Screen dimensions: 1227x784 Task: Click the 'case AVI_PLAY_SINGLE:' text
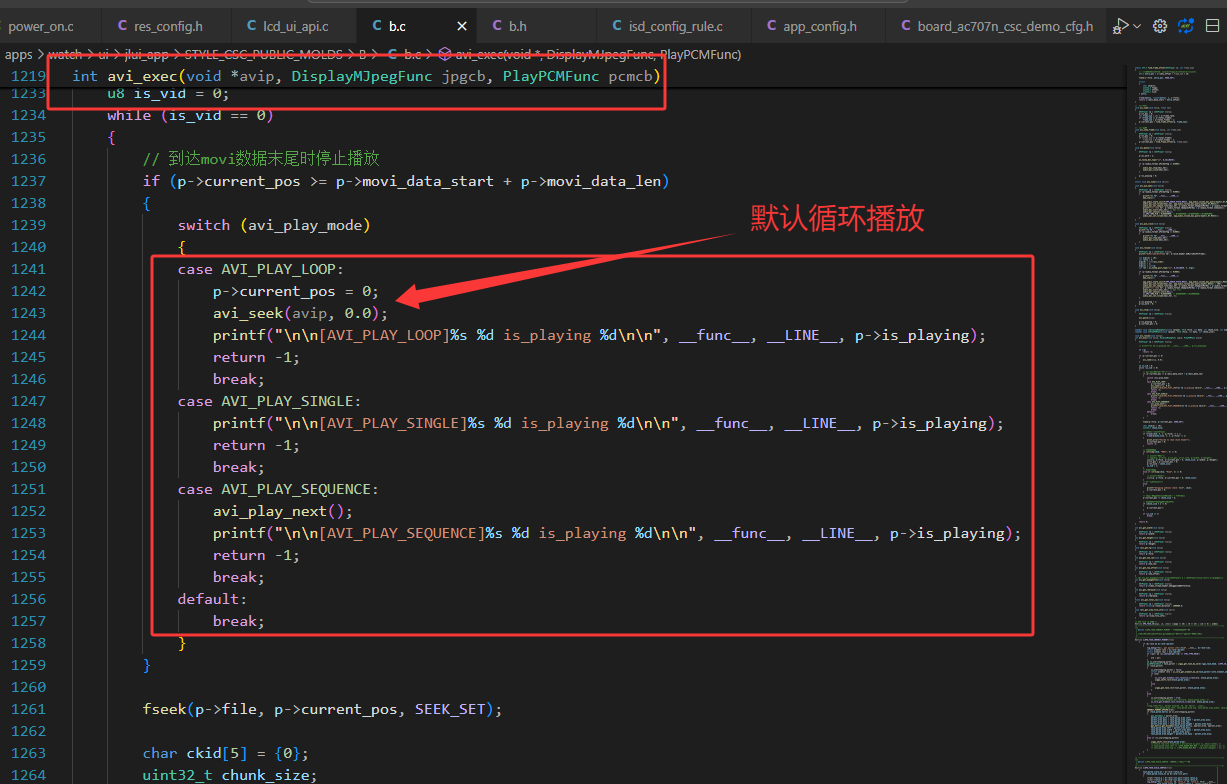[269, 401]
